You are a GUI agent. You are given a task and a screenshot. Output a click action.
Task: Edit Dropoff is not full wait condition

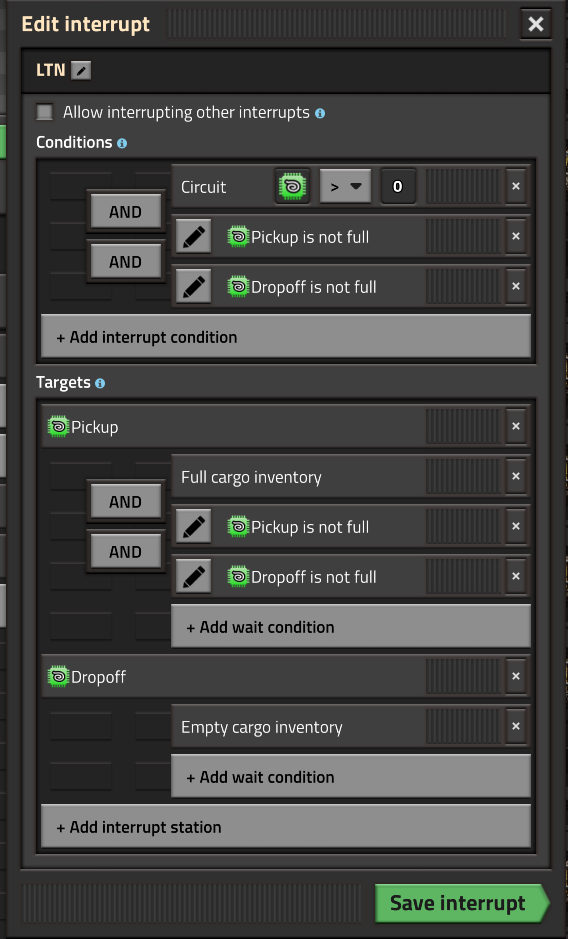[x=194, y=577]
